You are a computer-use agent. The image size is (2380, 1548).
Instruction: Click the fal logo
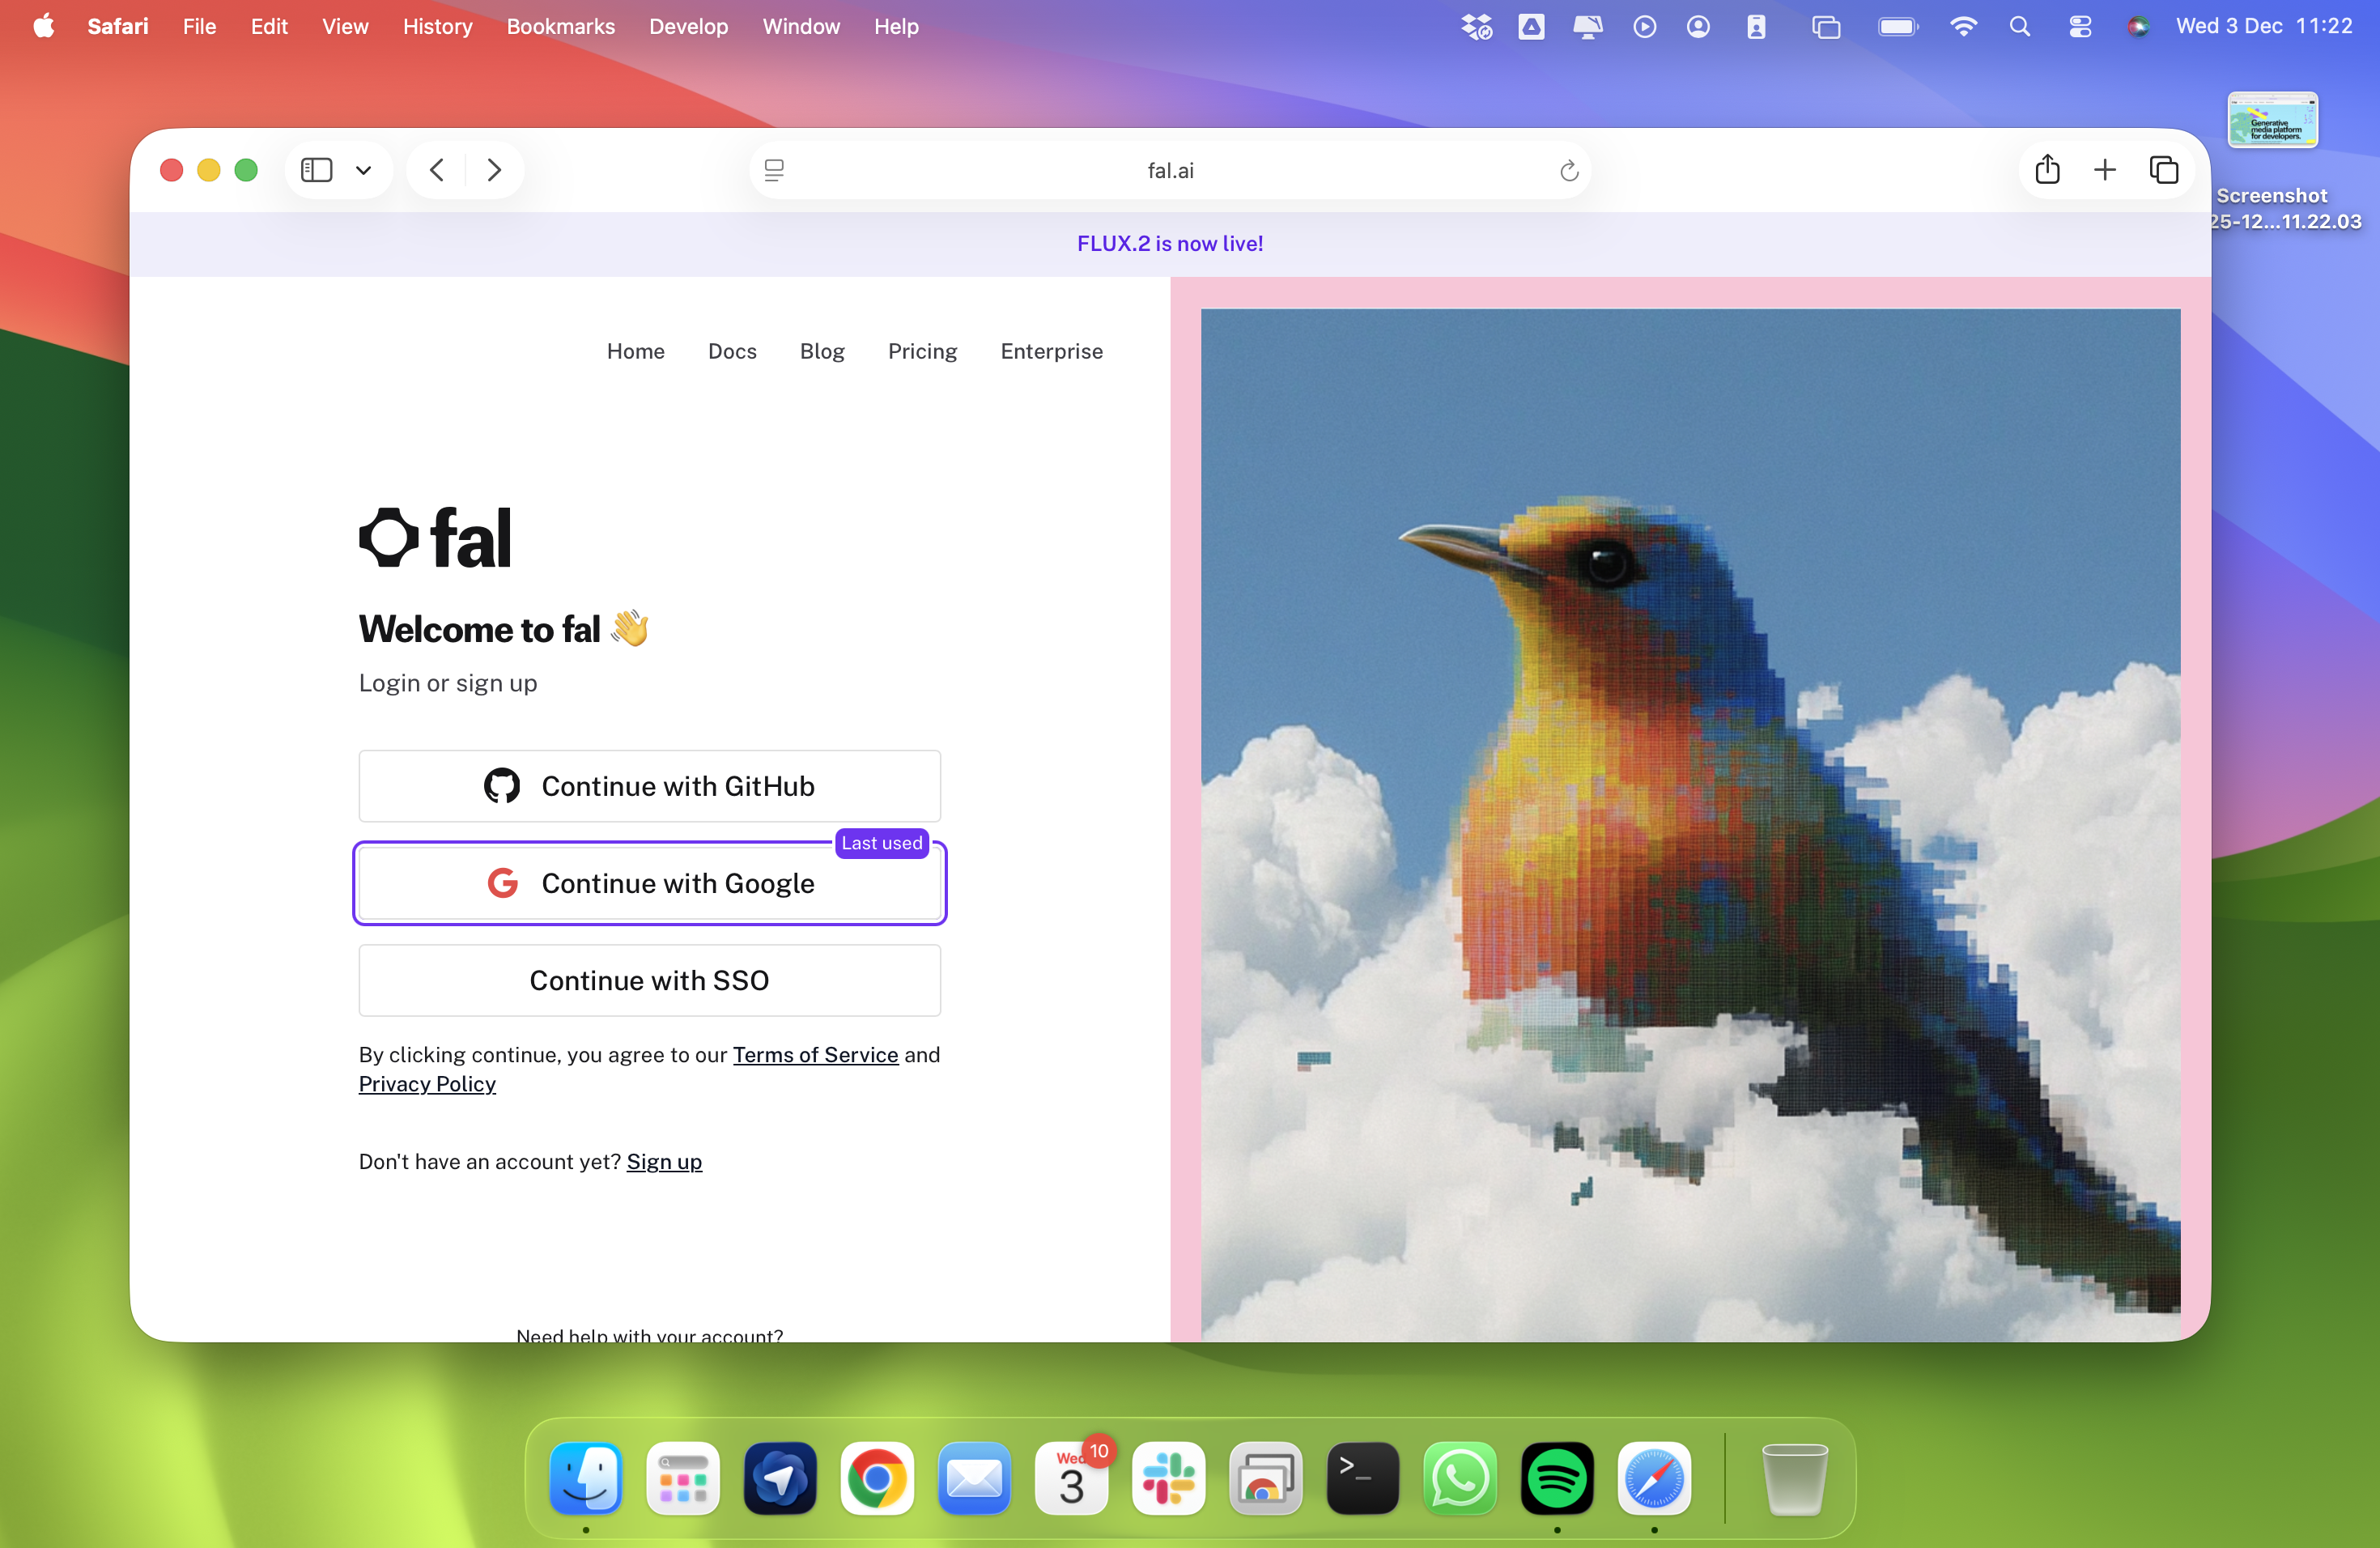tap(435, 537)
